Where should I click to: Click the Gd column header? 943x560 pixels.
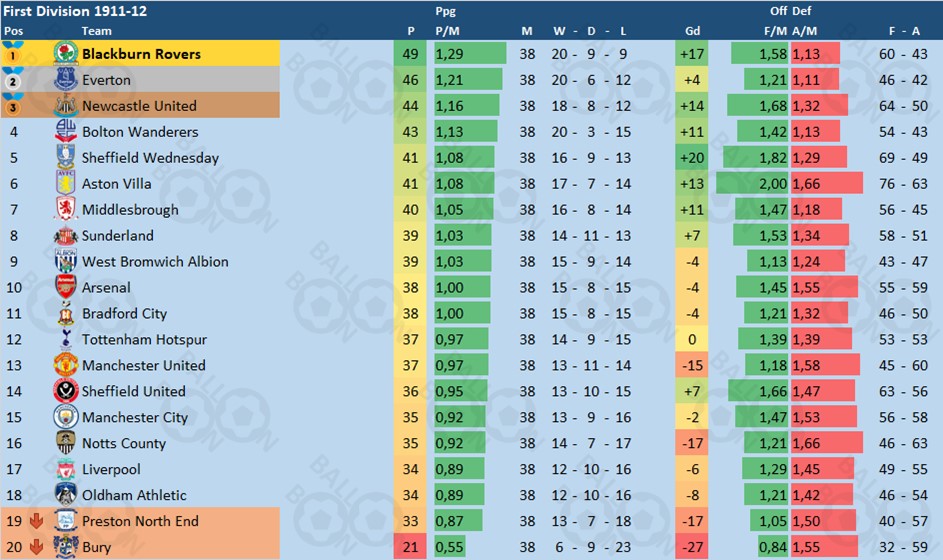692,31
